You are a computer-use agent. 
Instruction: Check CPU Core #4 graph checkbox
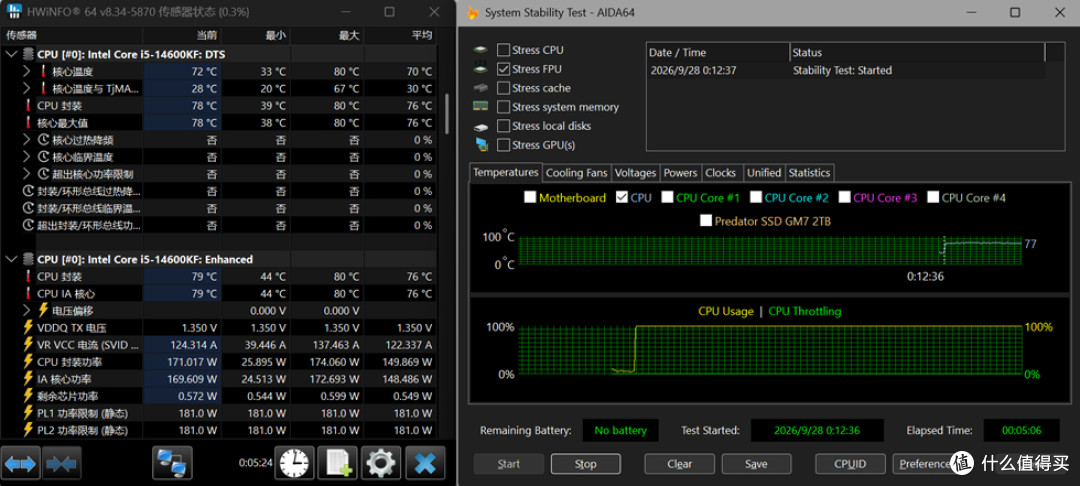(x=933, y=198)
